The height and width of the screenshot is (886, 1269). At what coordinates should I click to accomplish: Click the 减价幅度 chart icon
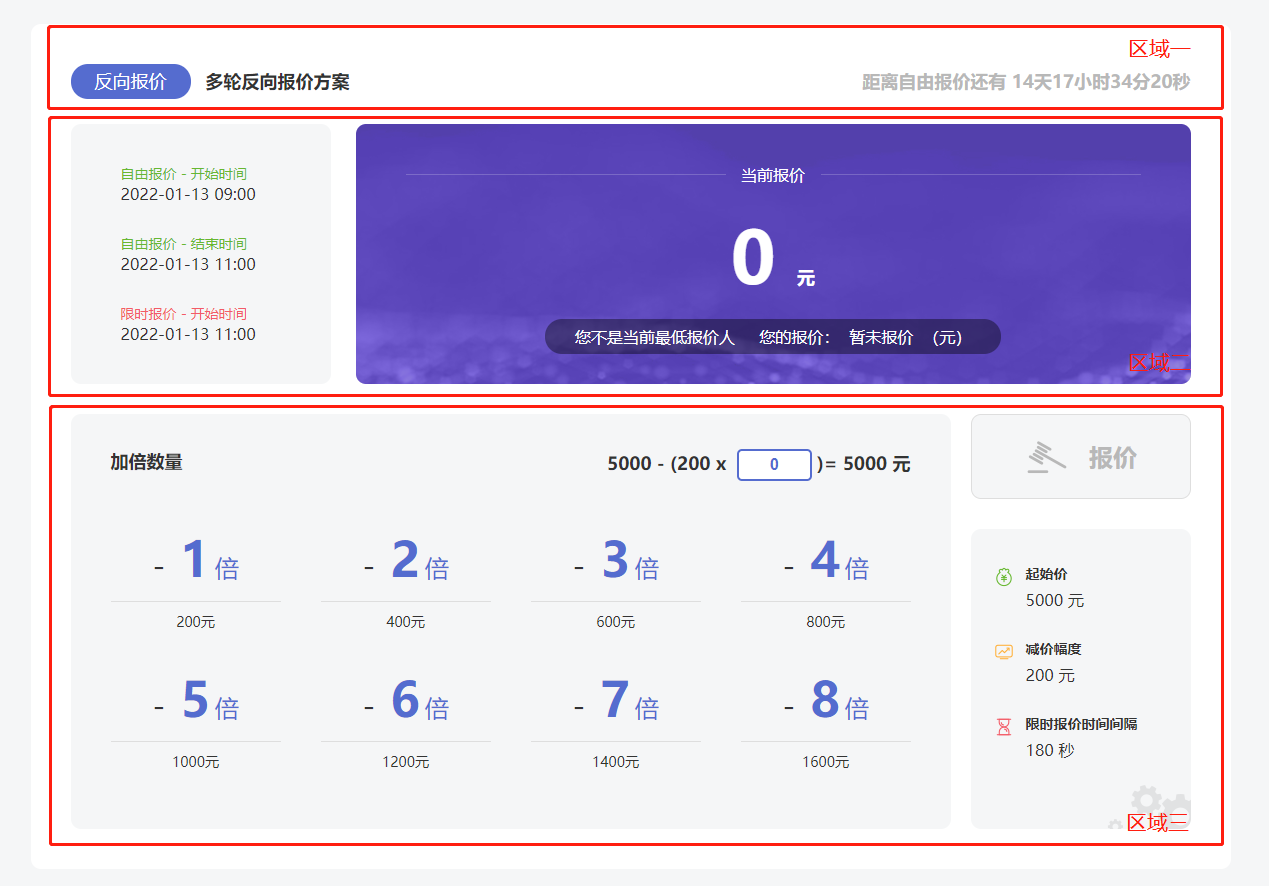pyautogui.click(x=1004, y=651)
